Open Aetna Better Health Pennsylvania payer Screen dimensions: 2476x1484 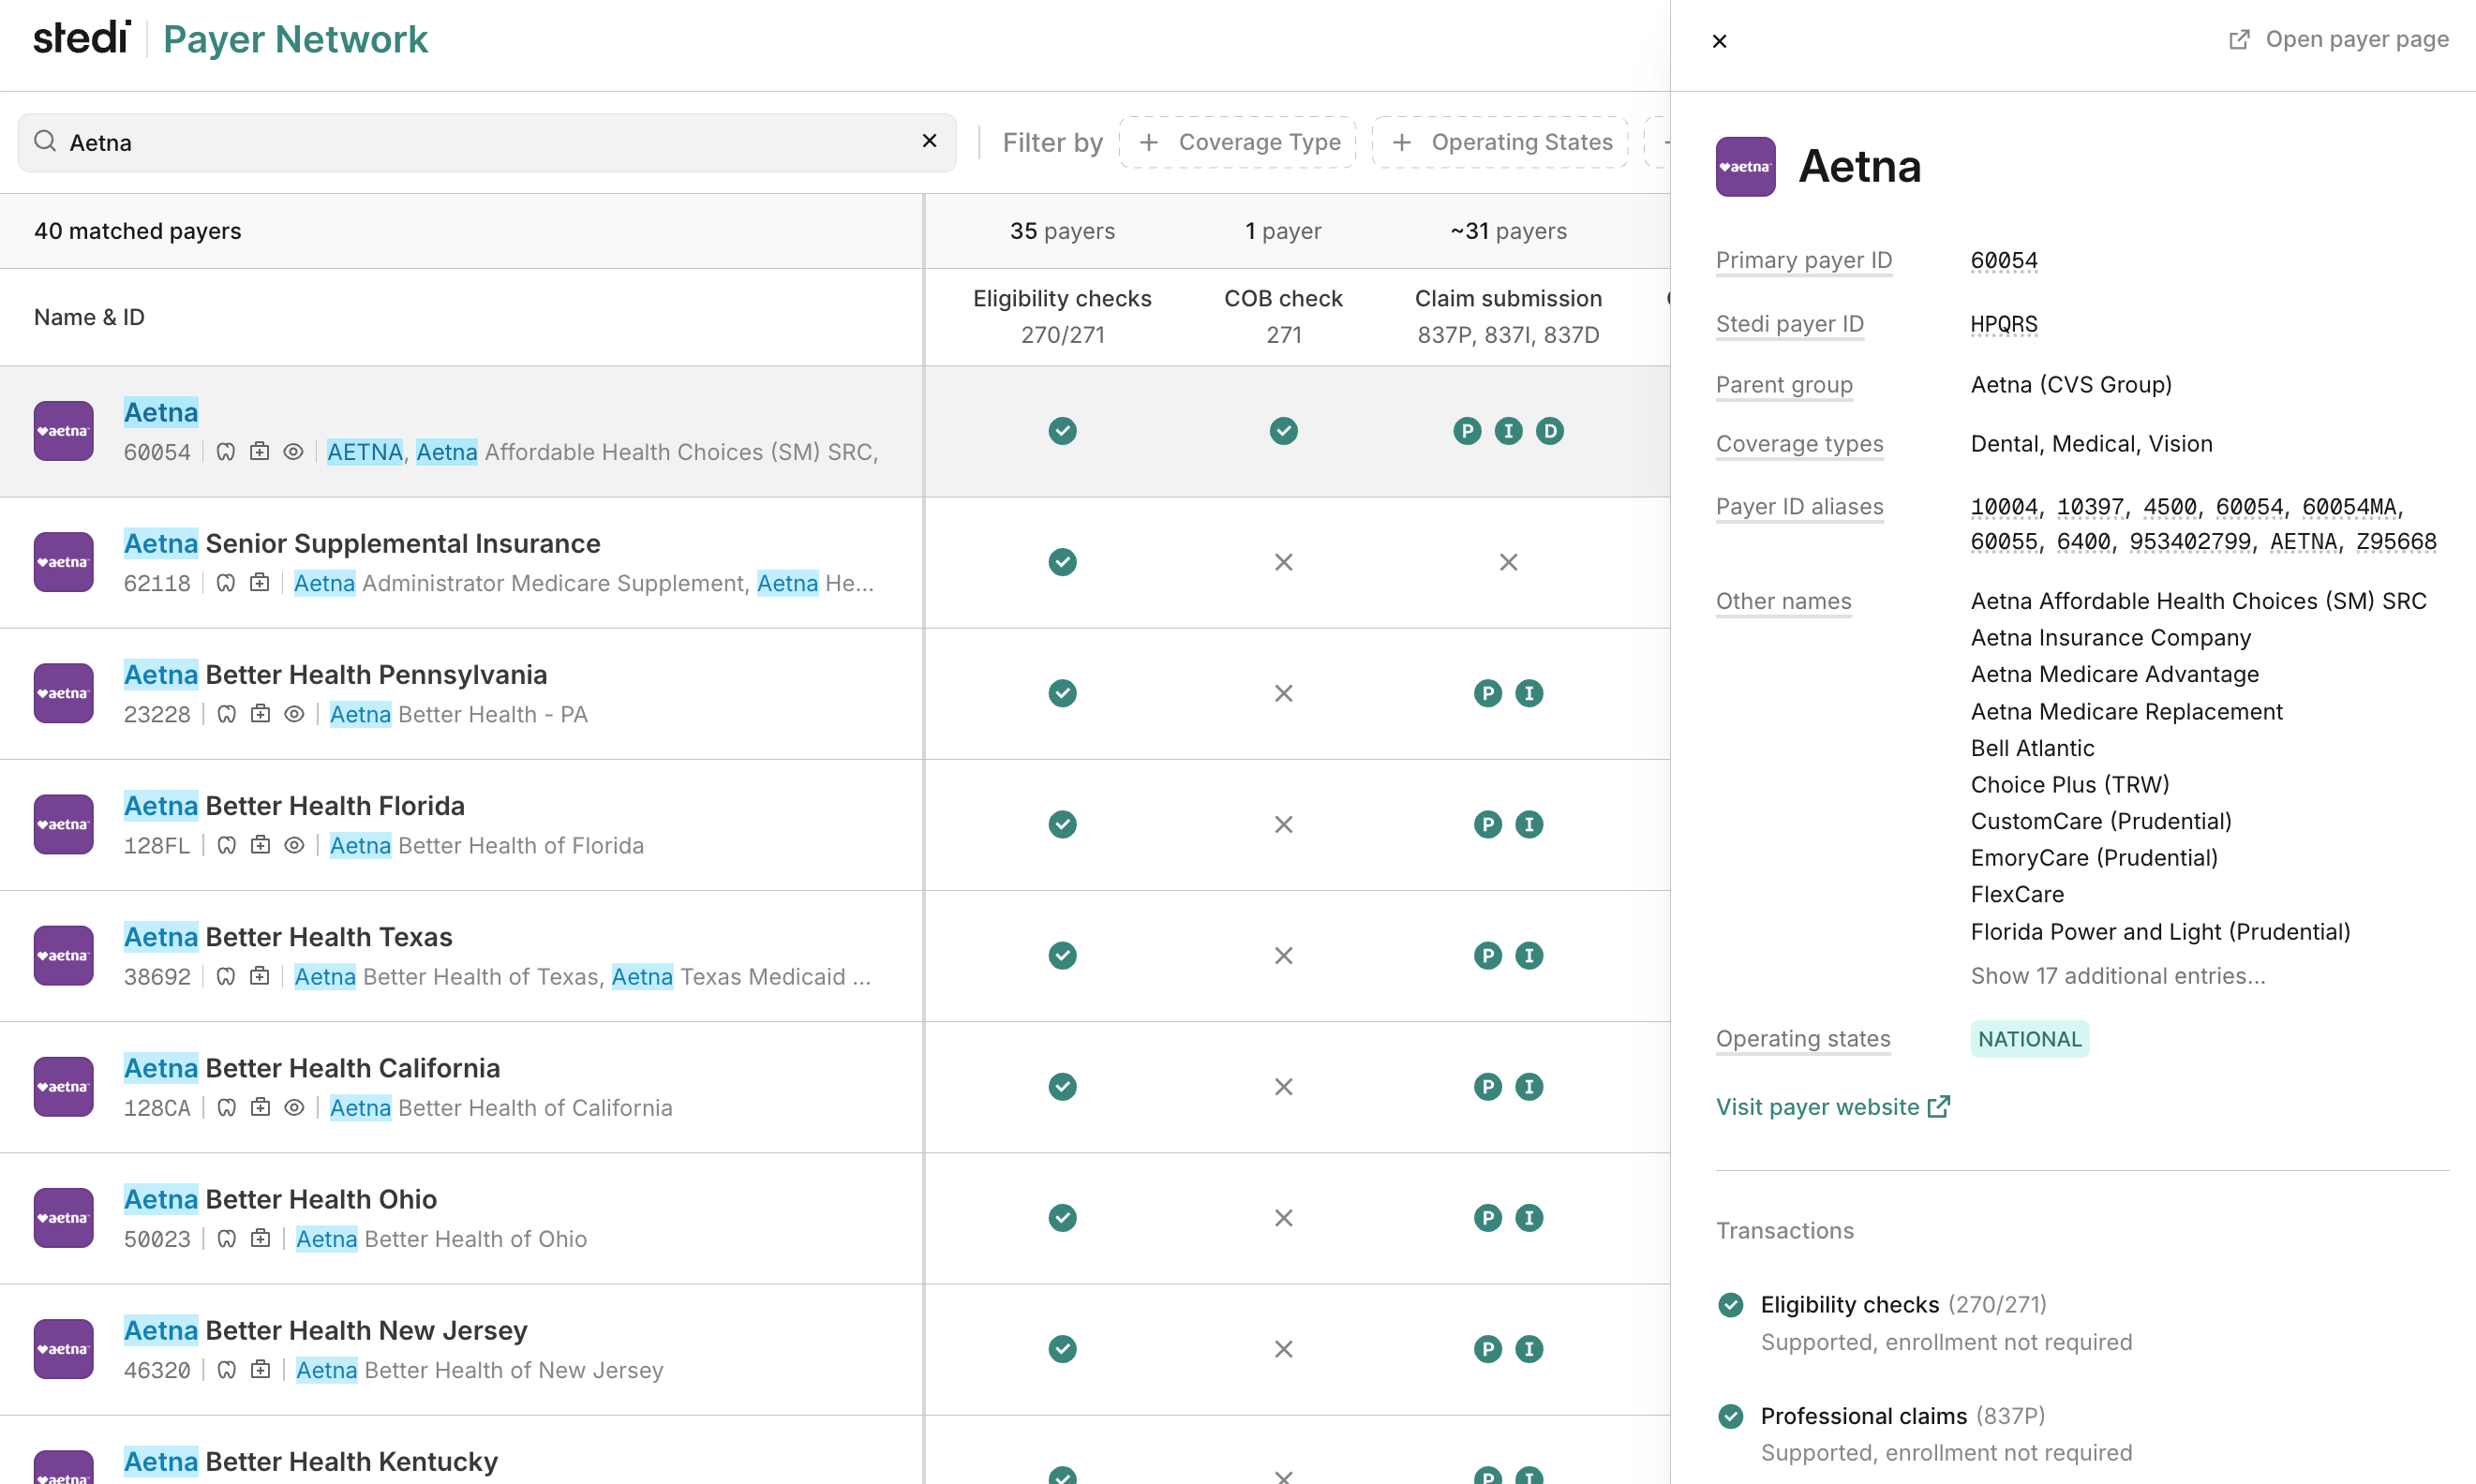[x=335, y=674]
